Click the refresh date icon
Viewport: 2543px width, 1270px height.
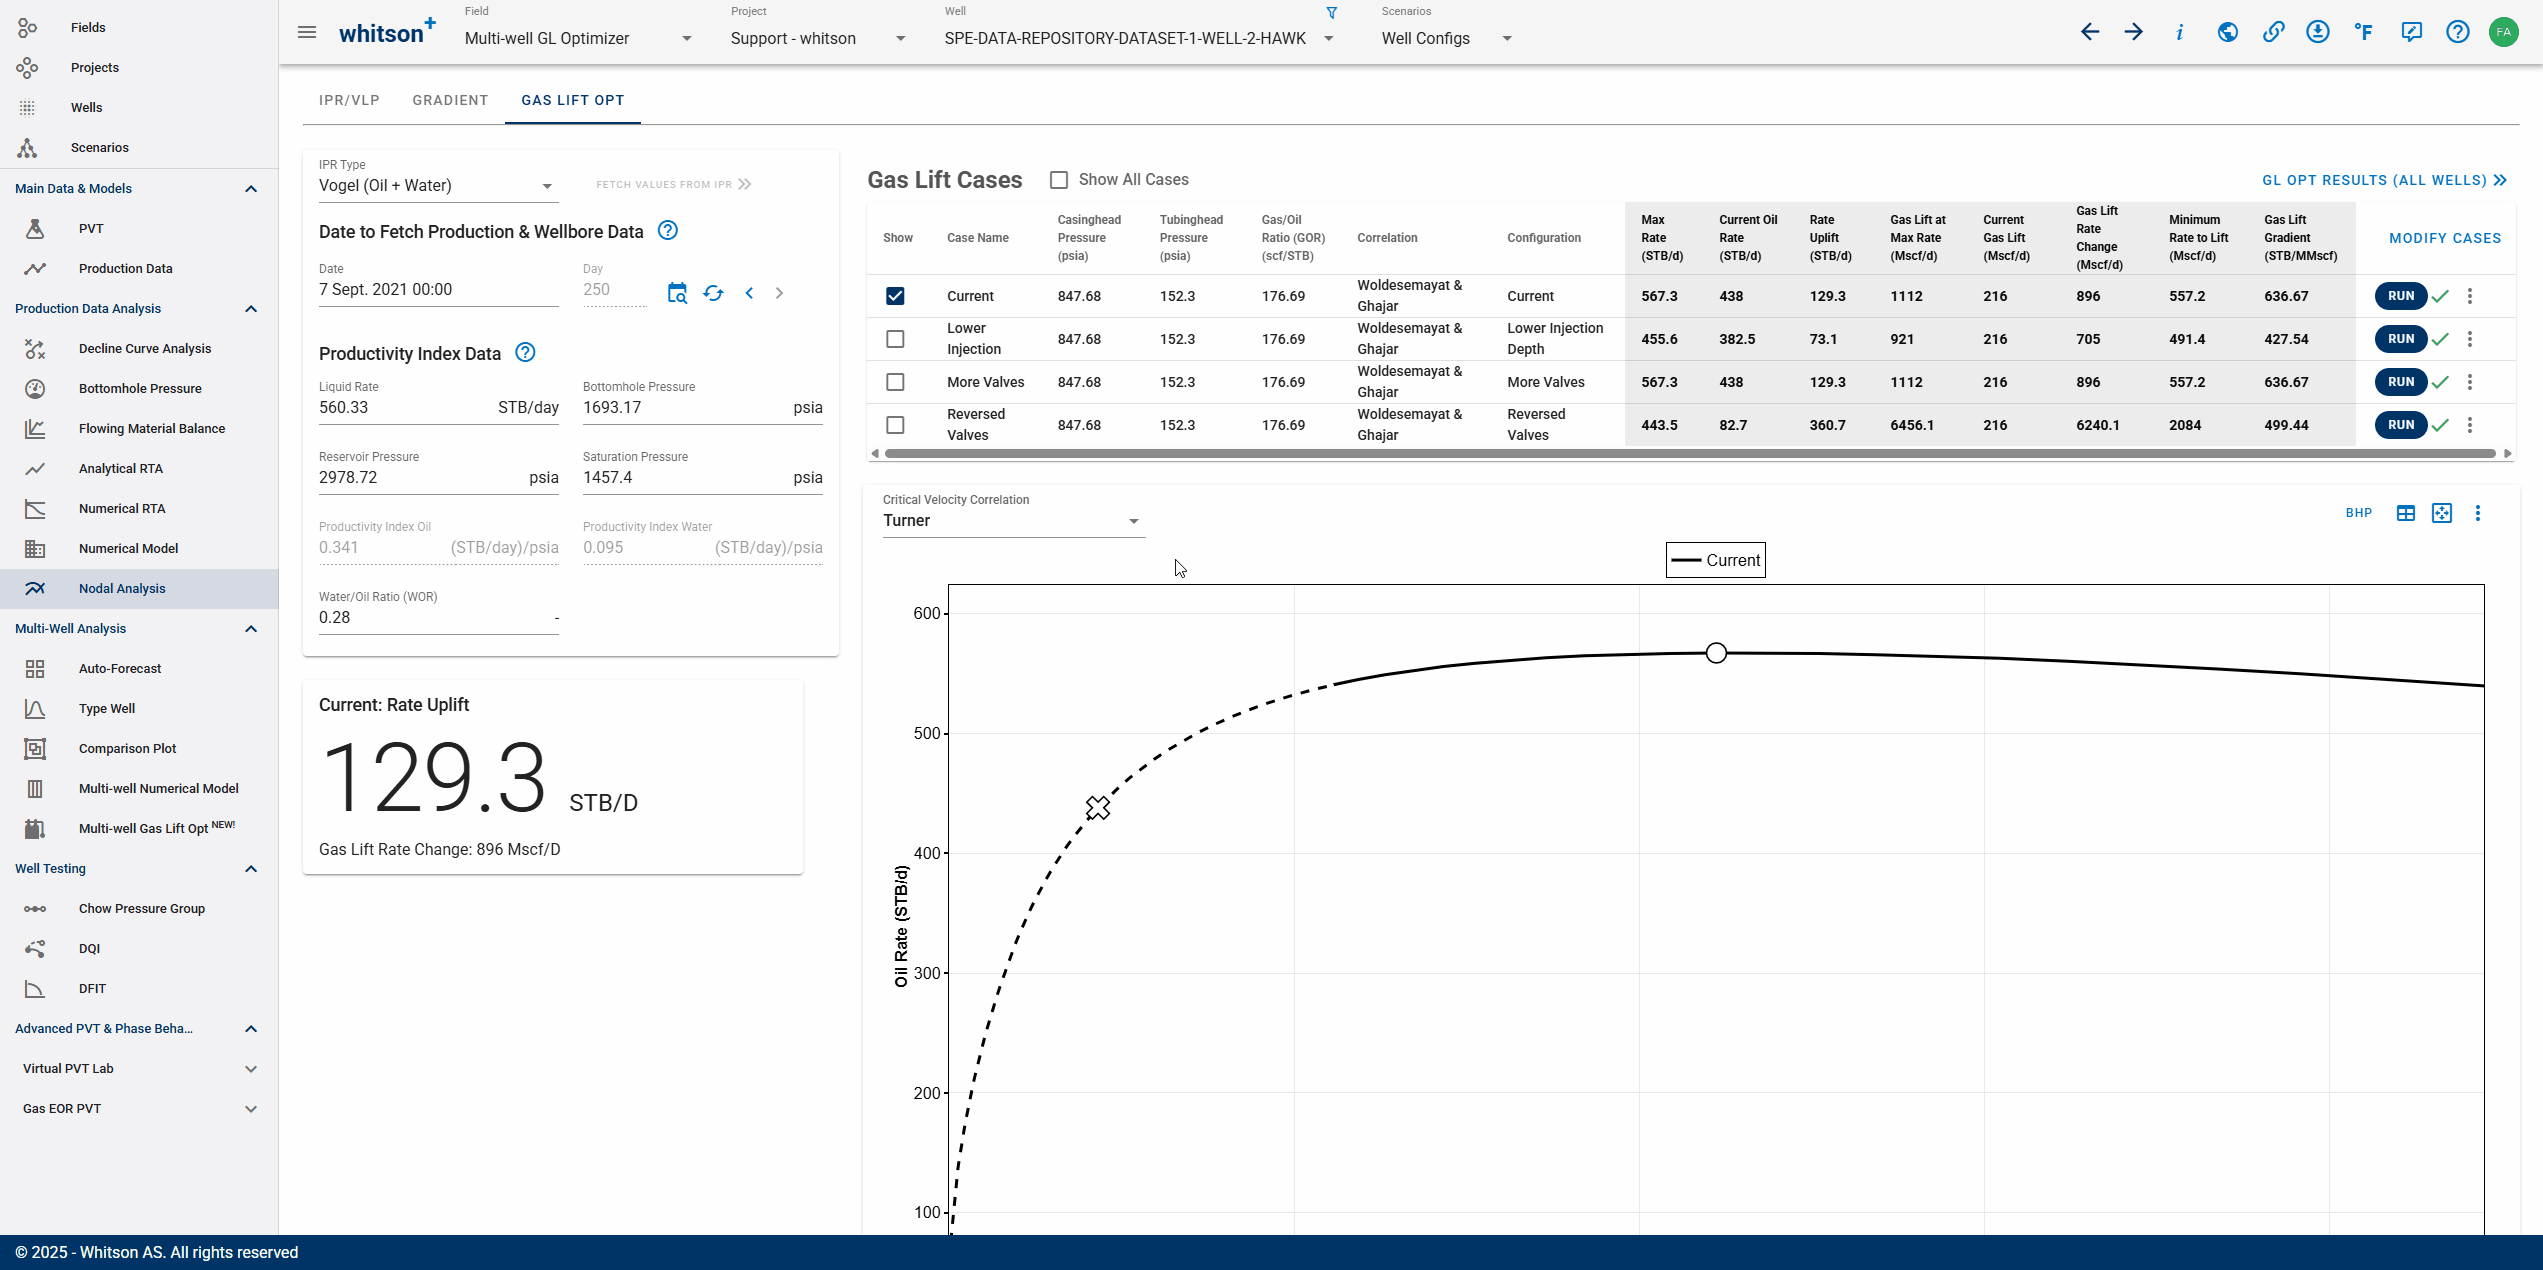pos(713,293)
